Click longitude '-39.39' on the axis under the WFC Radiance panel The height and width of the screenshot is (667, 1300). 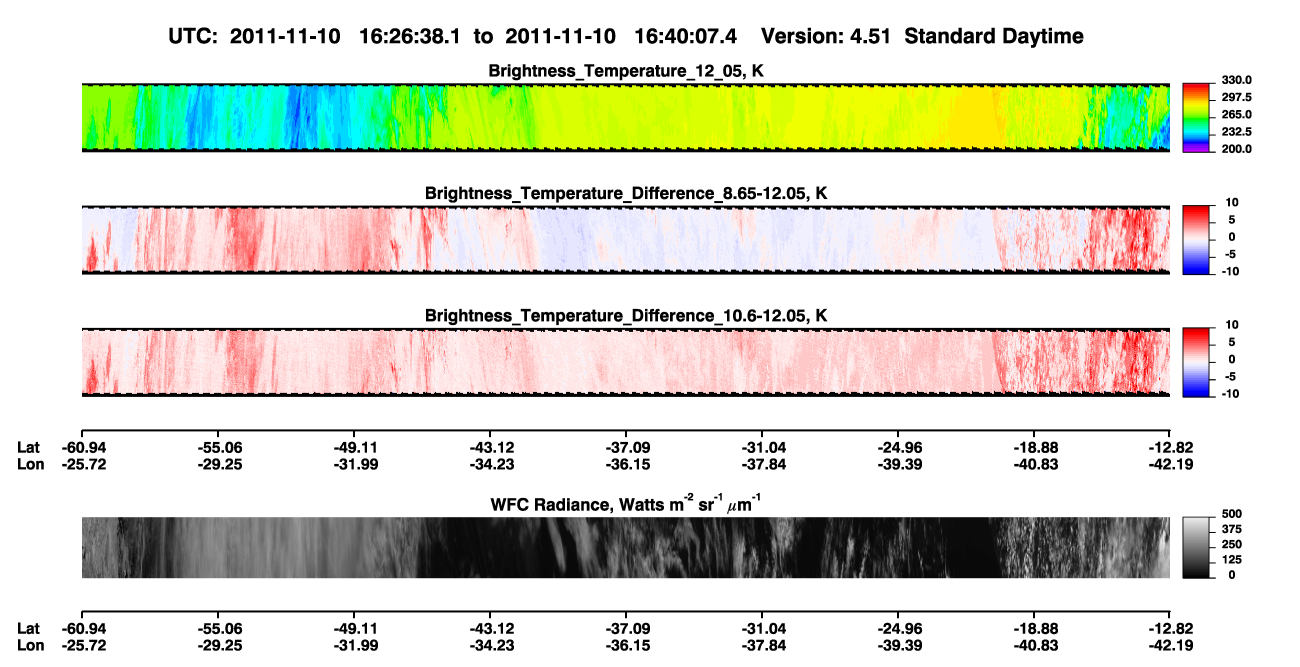(x=898, y=645)
